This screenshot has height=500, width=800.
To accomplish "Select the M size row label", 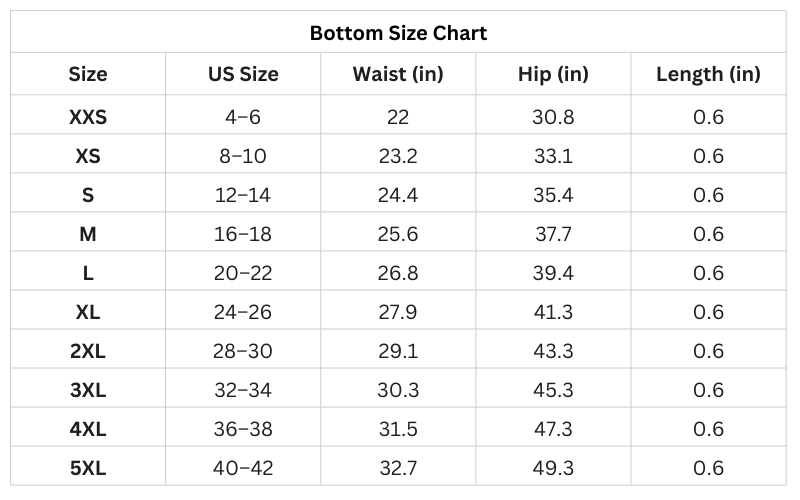I will tap(88, 234).
